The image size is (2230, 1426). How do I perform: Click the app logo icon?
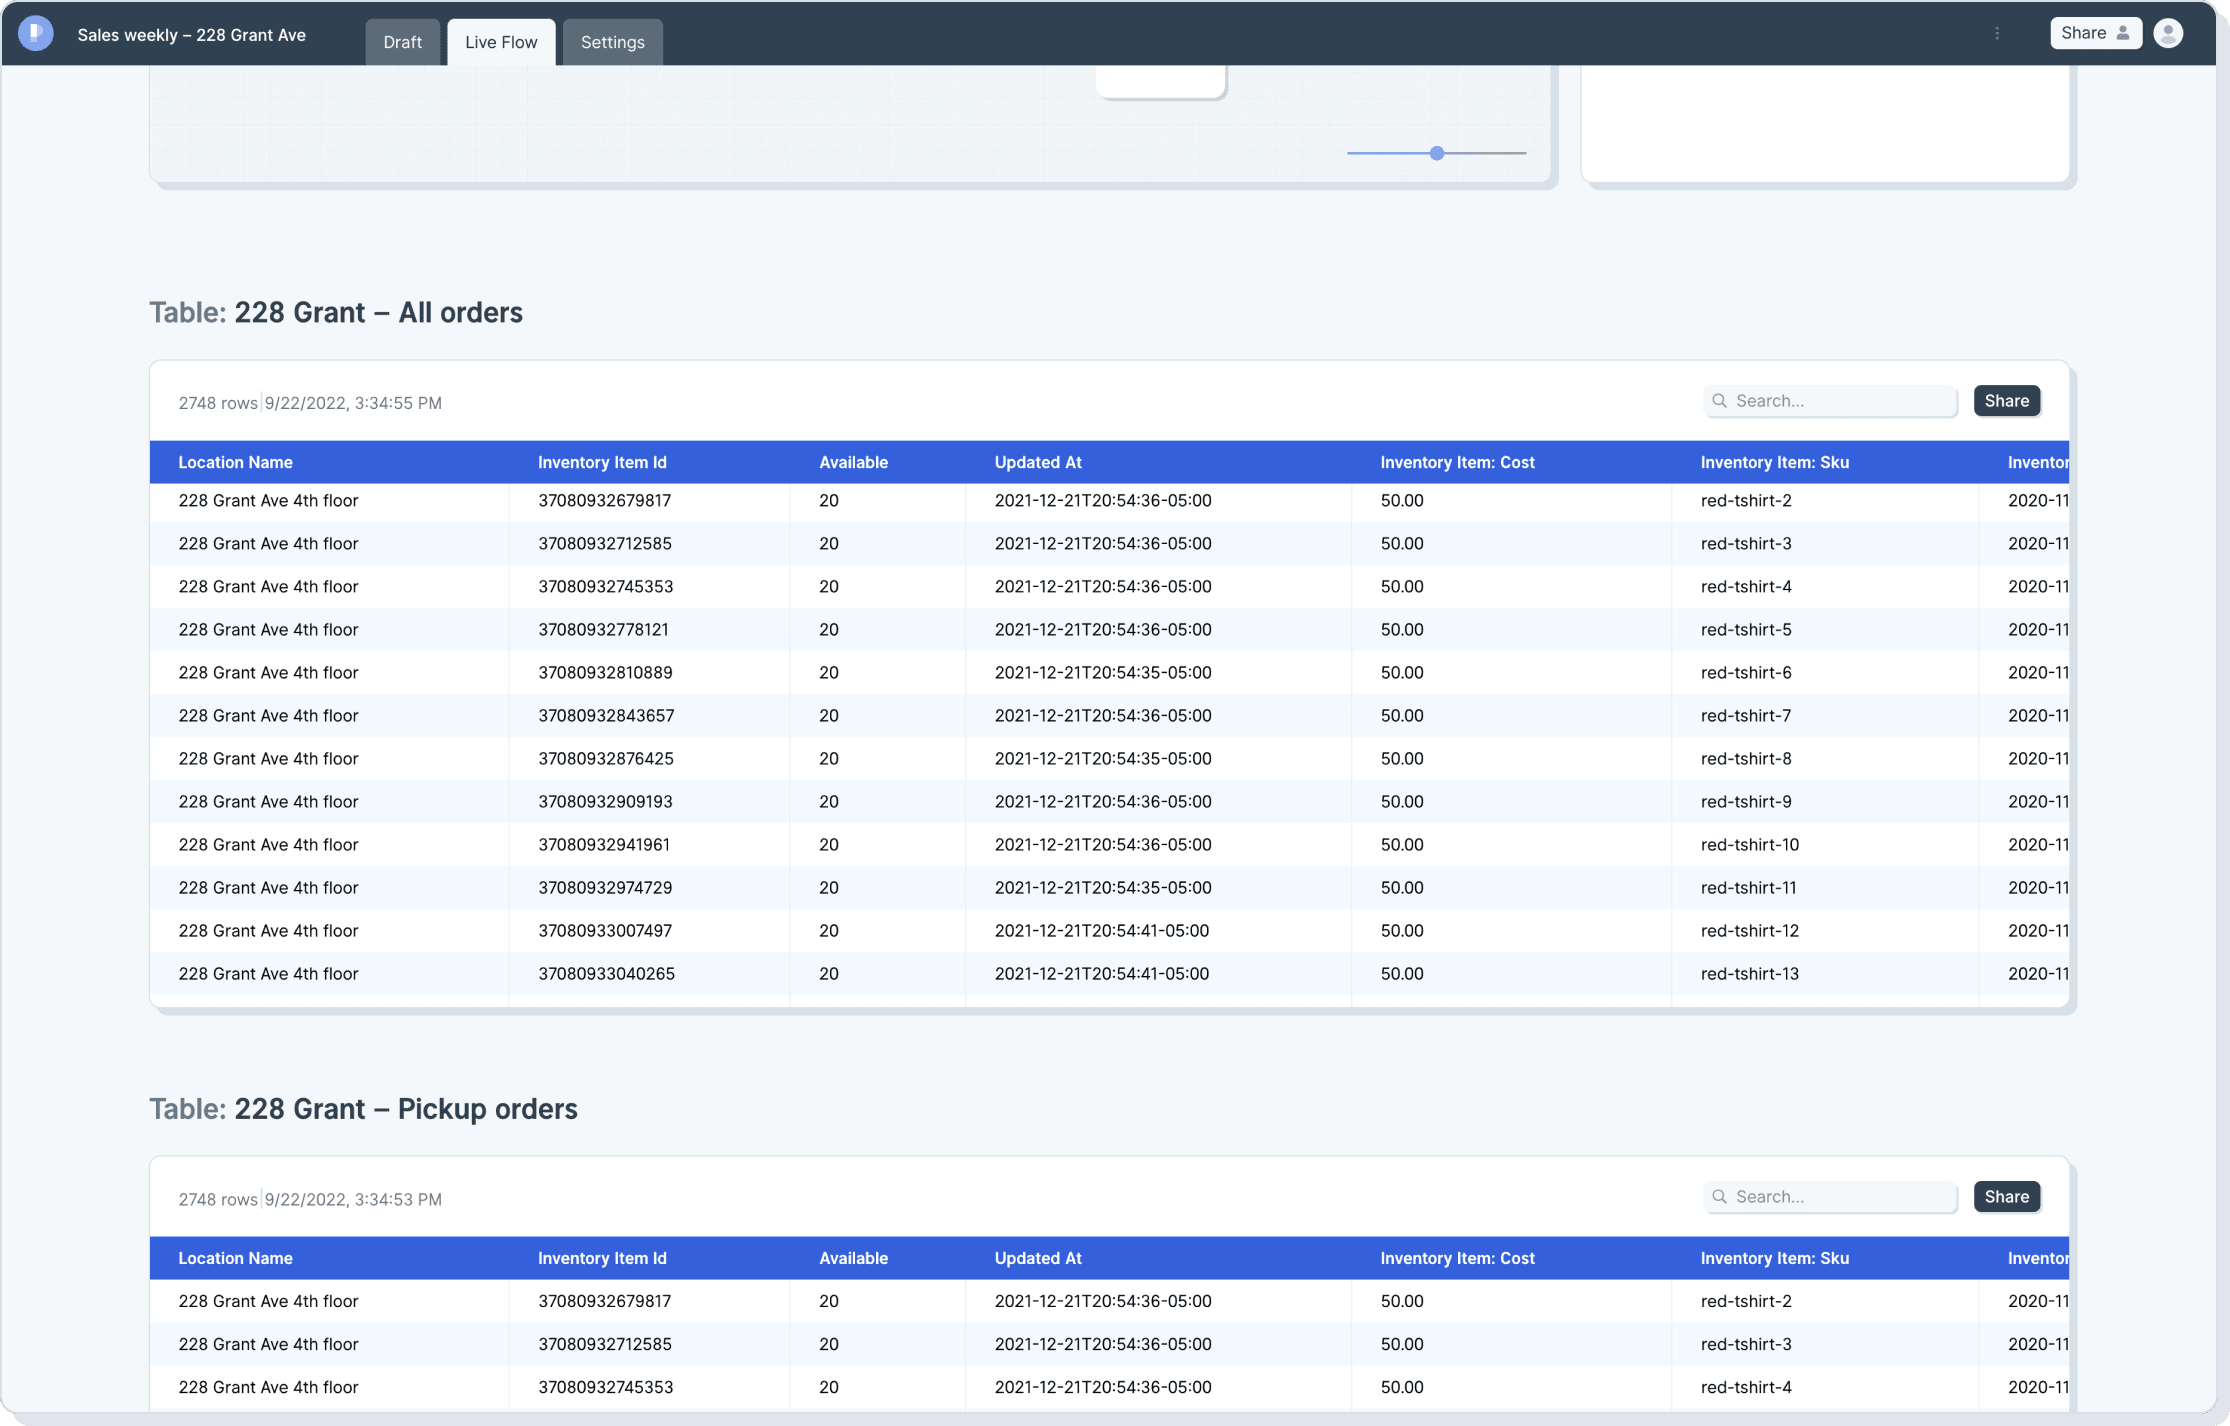(x=36, y=33)
